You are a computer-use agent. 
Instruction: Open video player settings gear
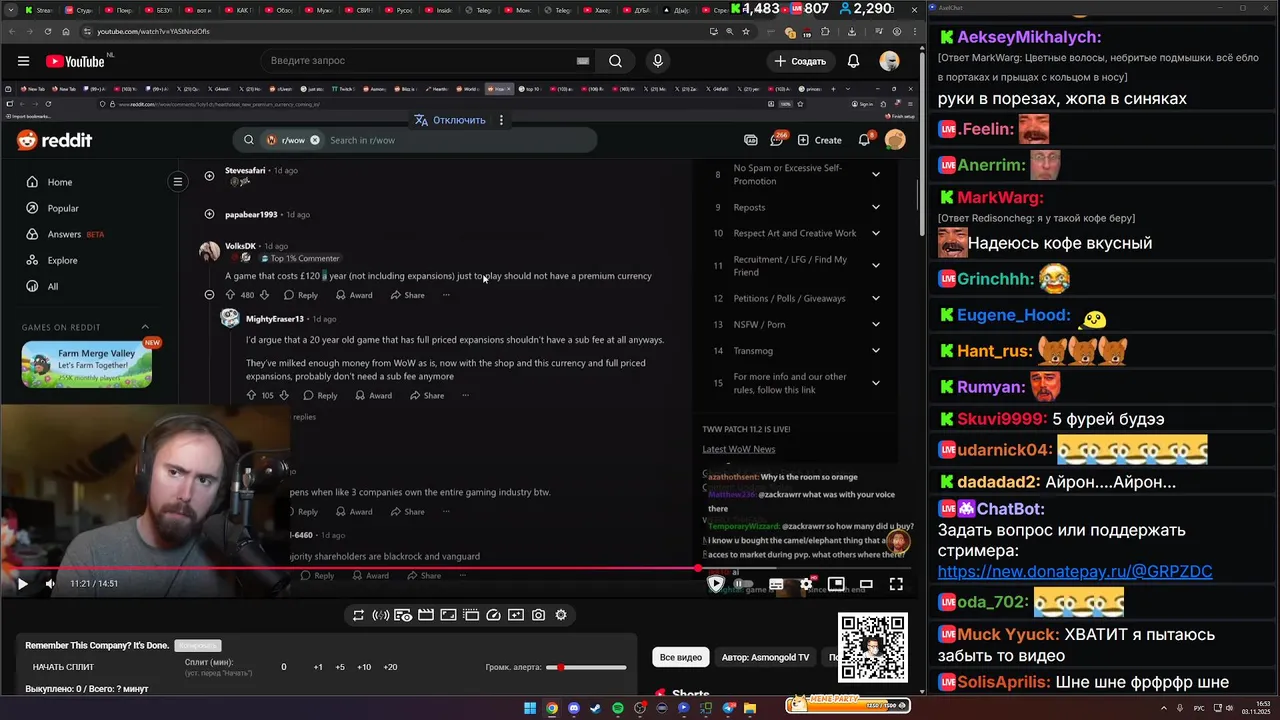click(806, 584)
